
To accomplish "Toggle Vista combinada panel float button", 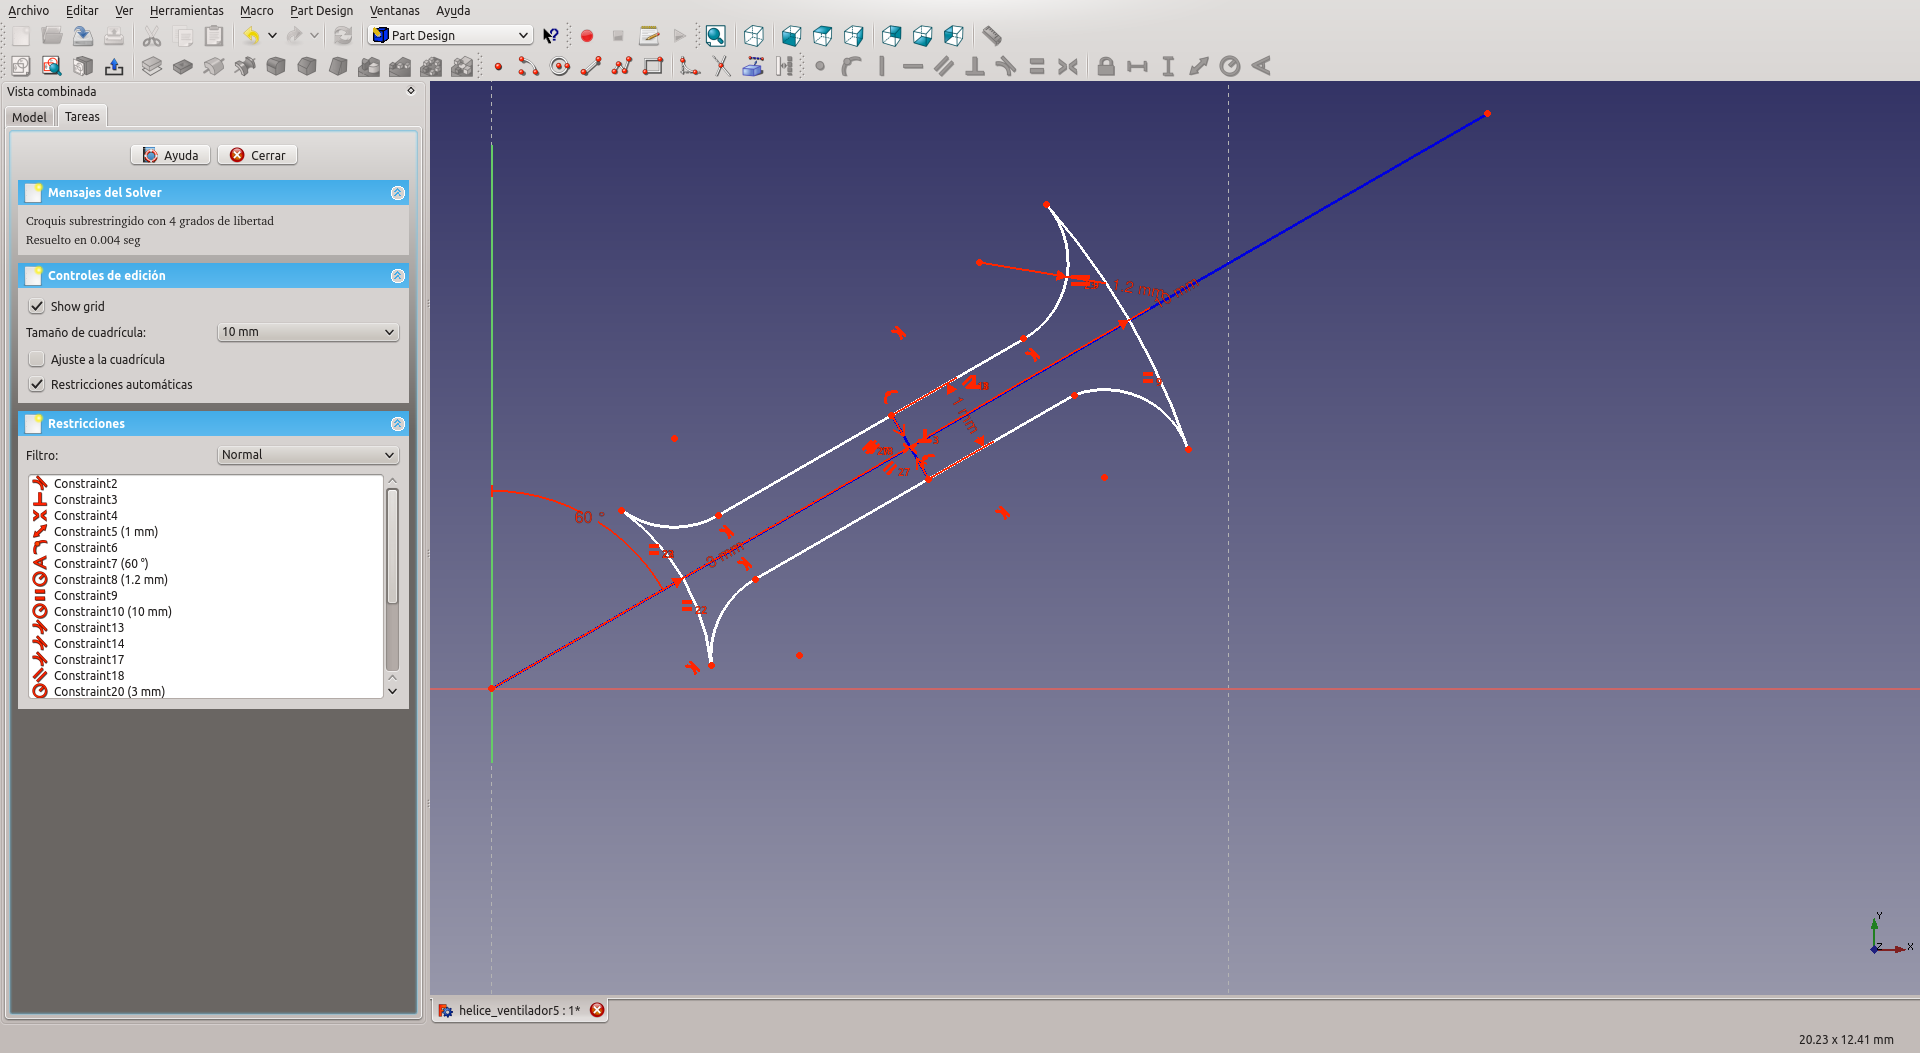I will tap(411, 91).
